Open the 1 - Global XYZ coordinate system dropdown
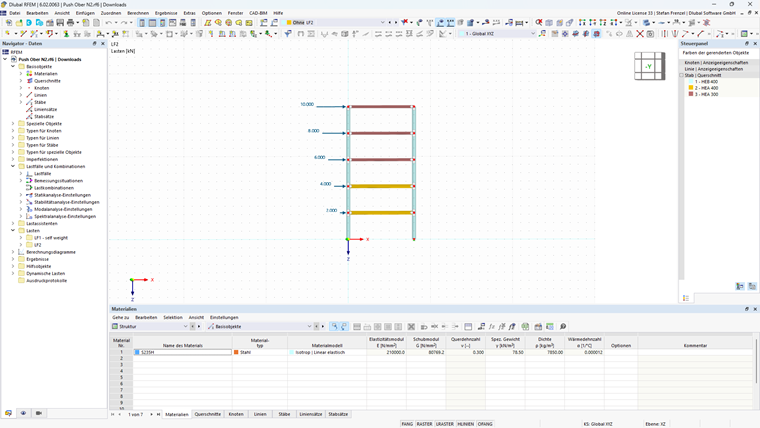 tap(497, 33)
